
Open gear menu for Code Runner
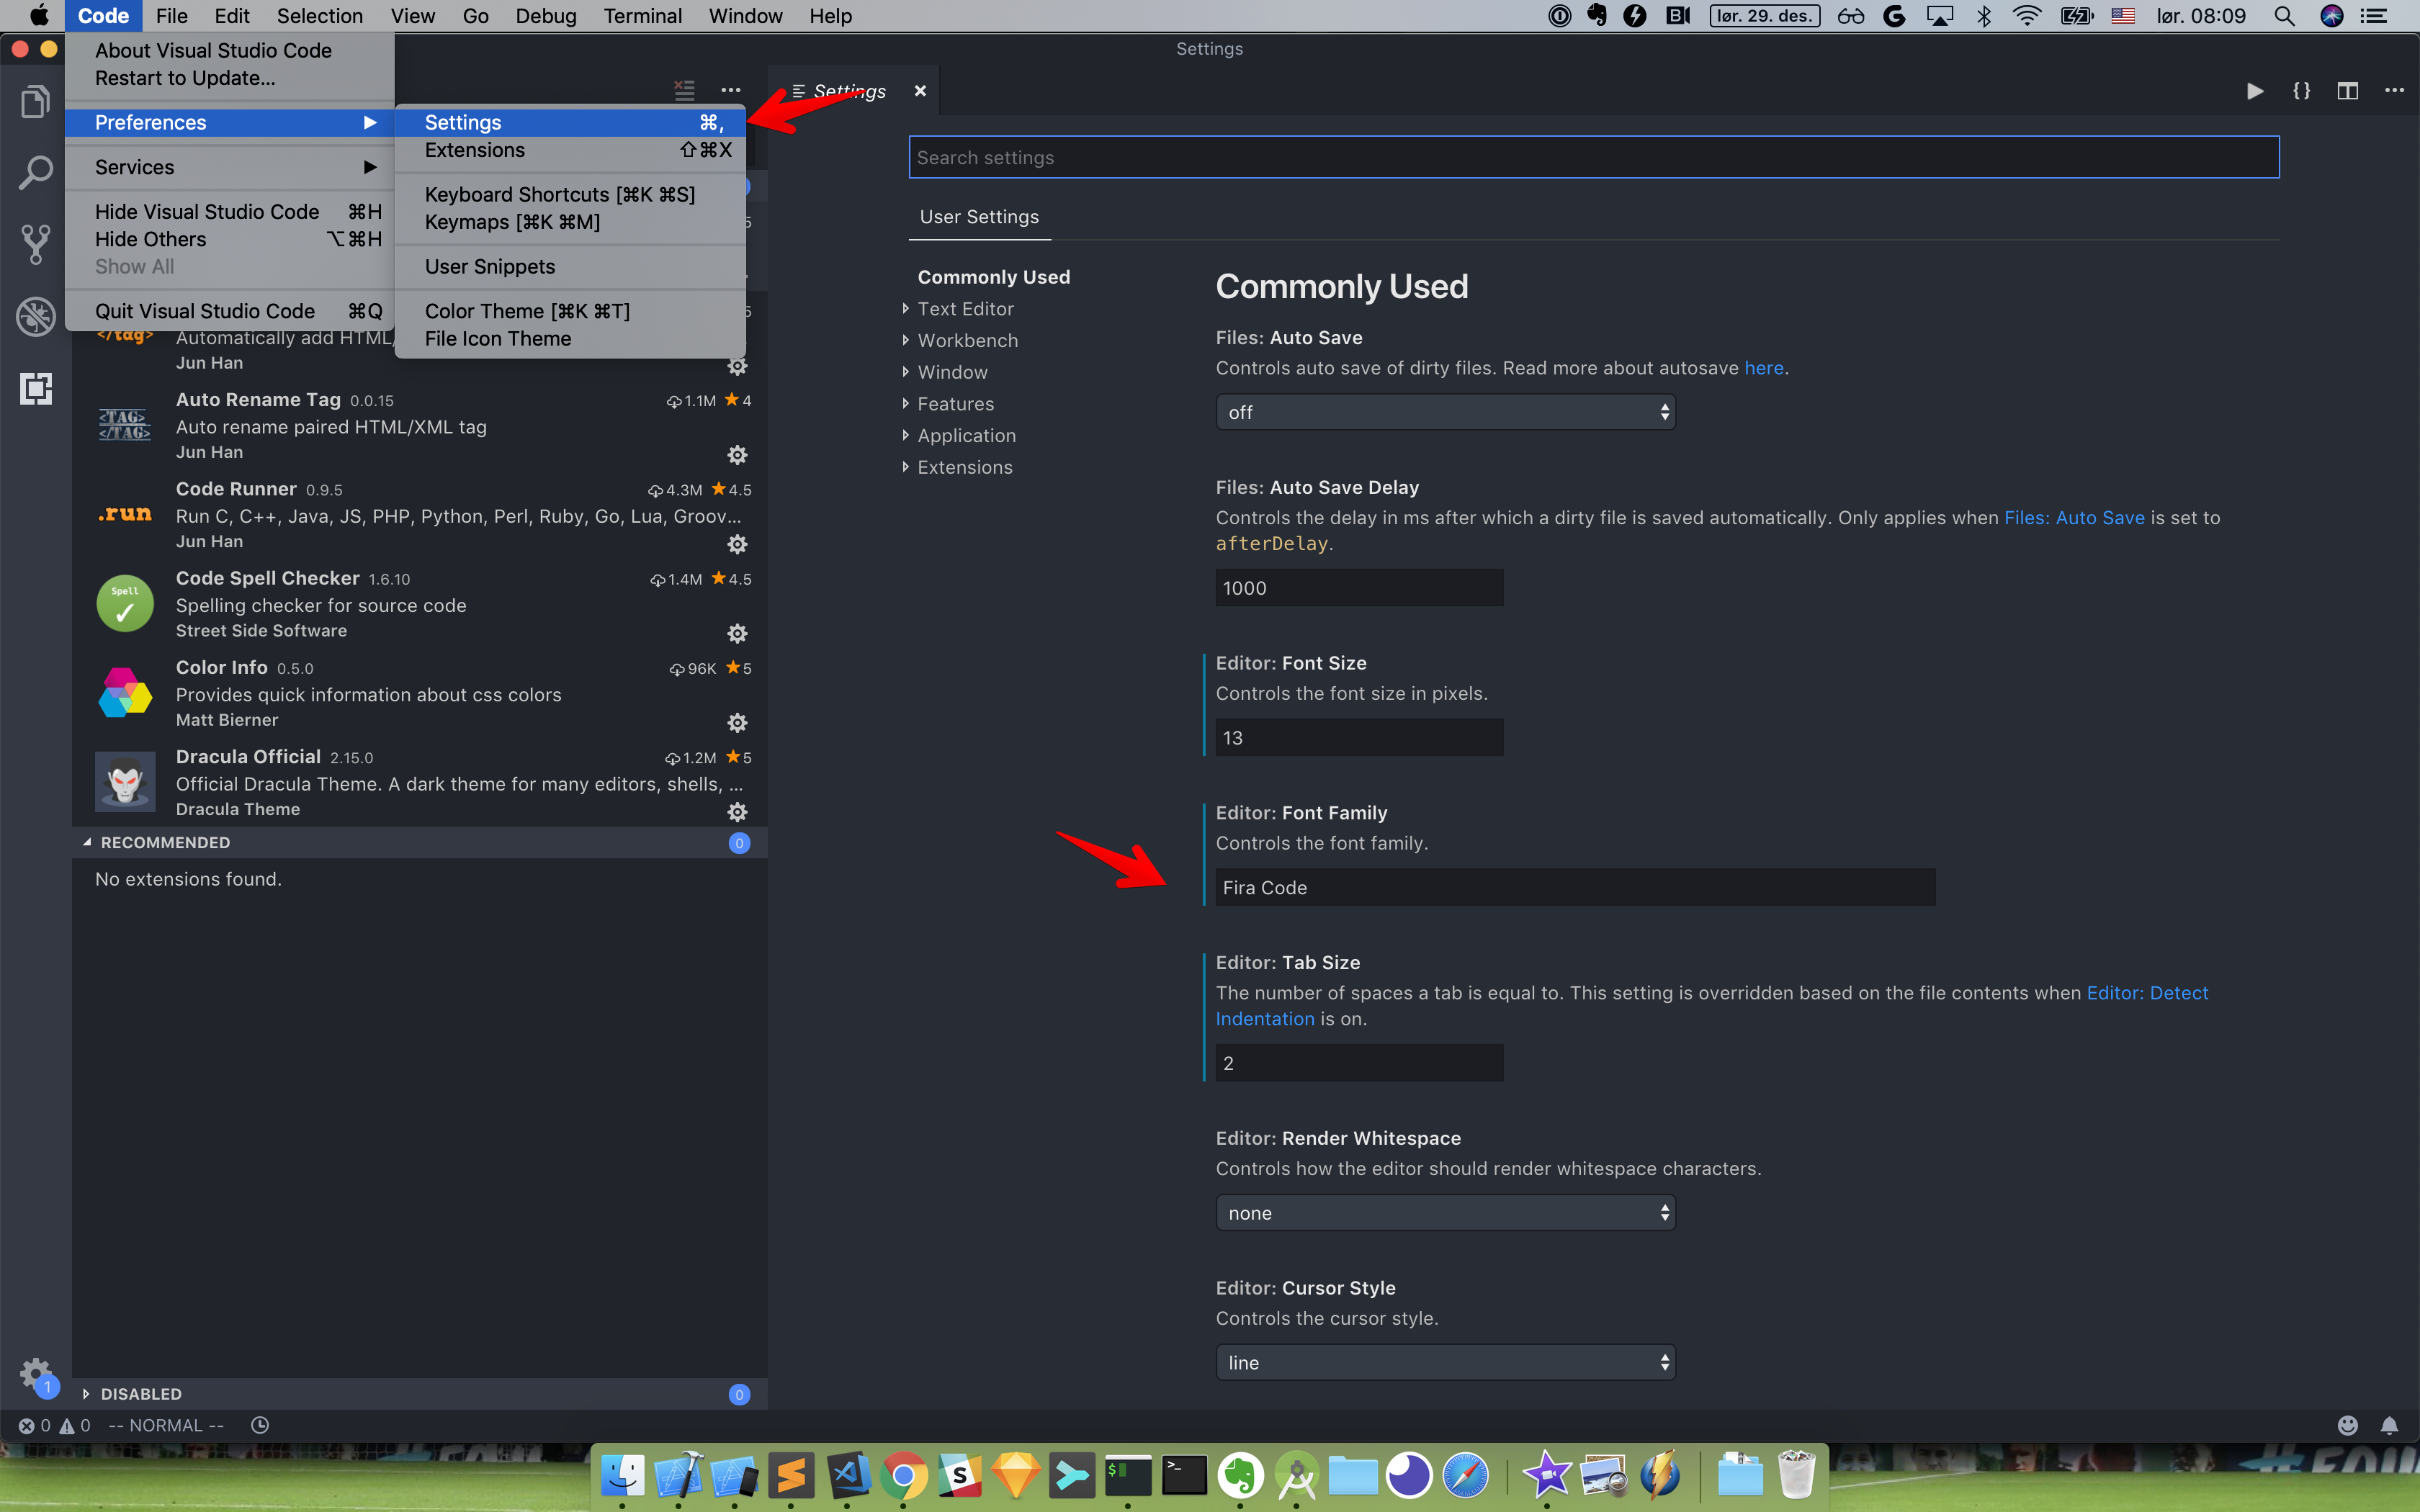(737, 544)
